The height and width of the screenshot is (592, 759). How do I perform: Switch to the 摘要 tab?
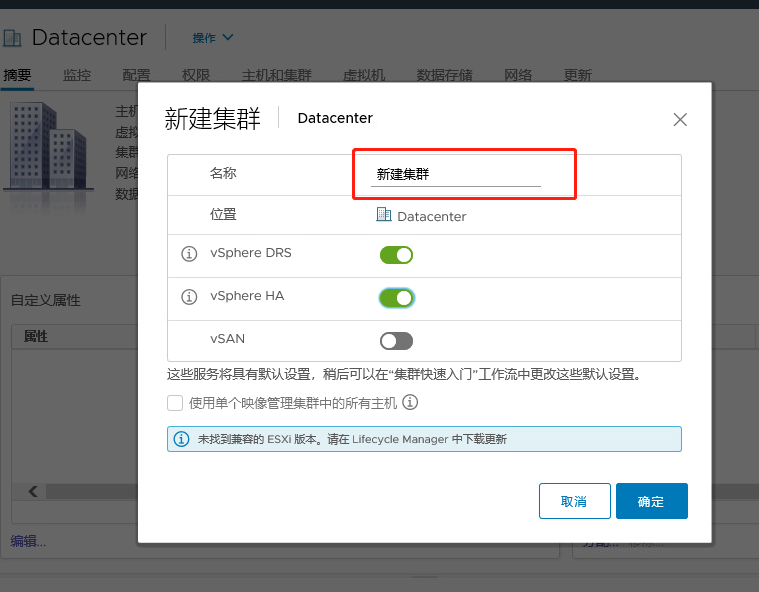[17, 75]
